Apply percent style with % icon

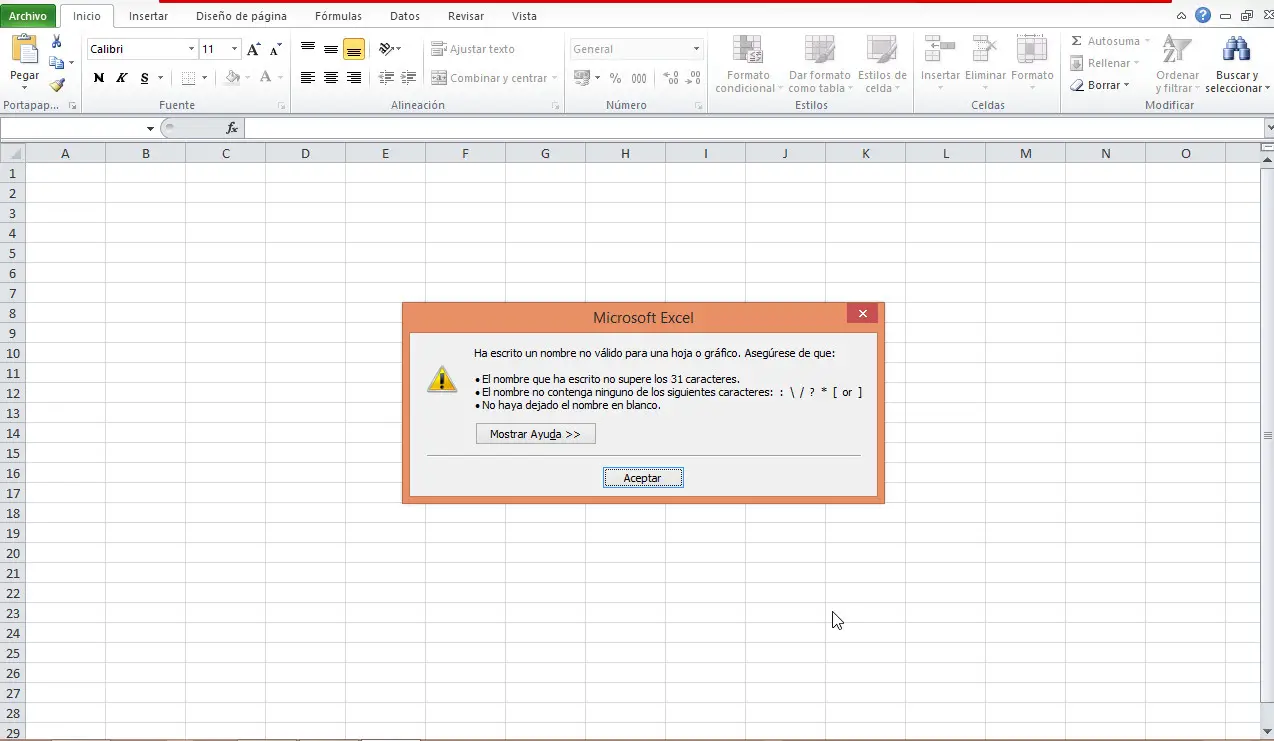pyautogui.click(x=615, y=78)
